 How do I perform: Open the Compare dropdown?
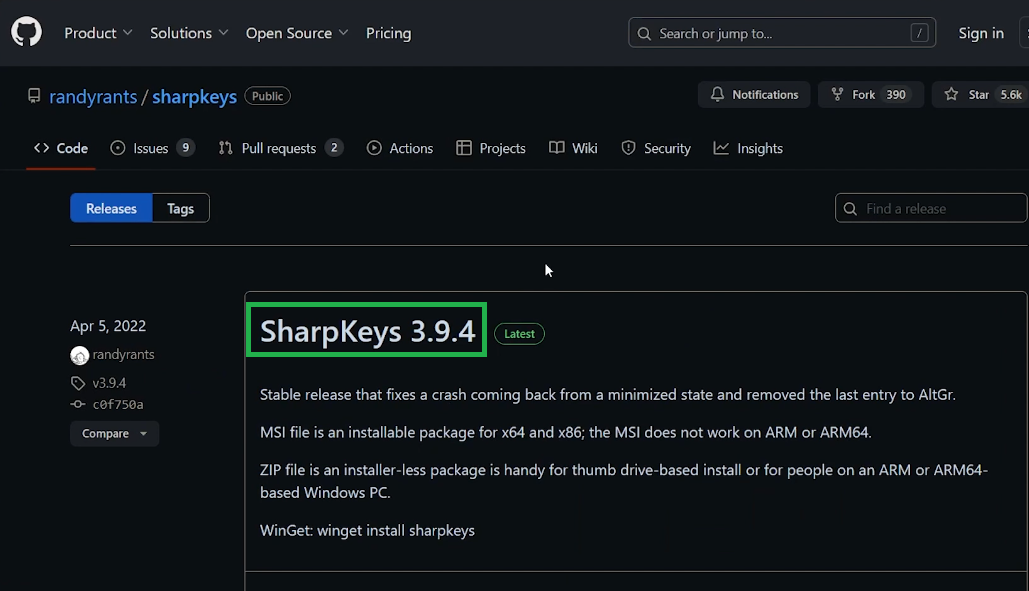[114, 434]
